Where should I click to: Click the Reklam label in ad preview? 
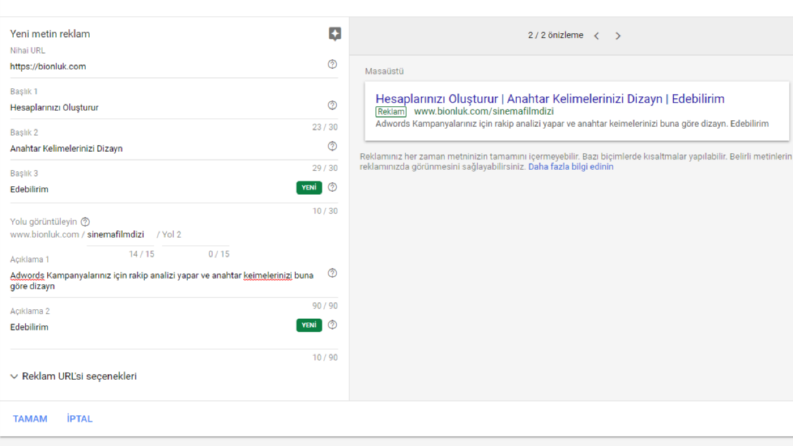pos(391,112)
